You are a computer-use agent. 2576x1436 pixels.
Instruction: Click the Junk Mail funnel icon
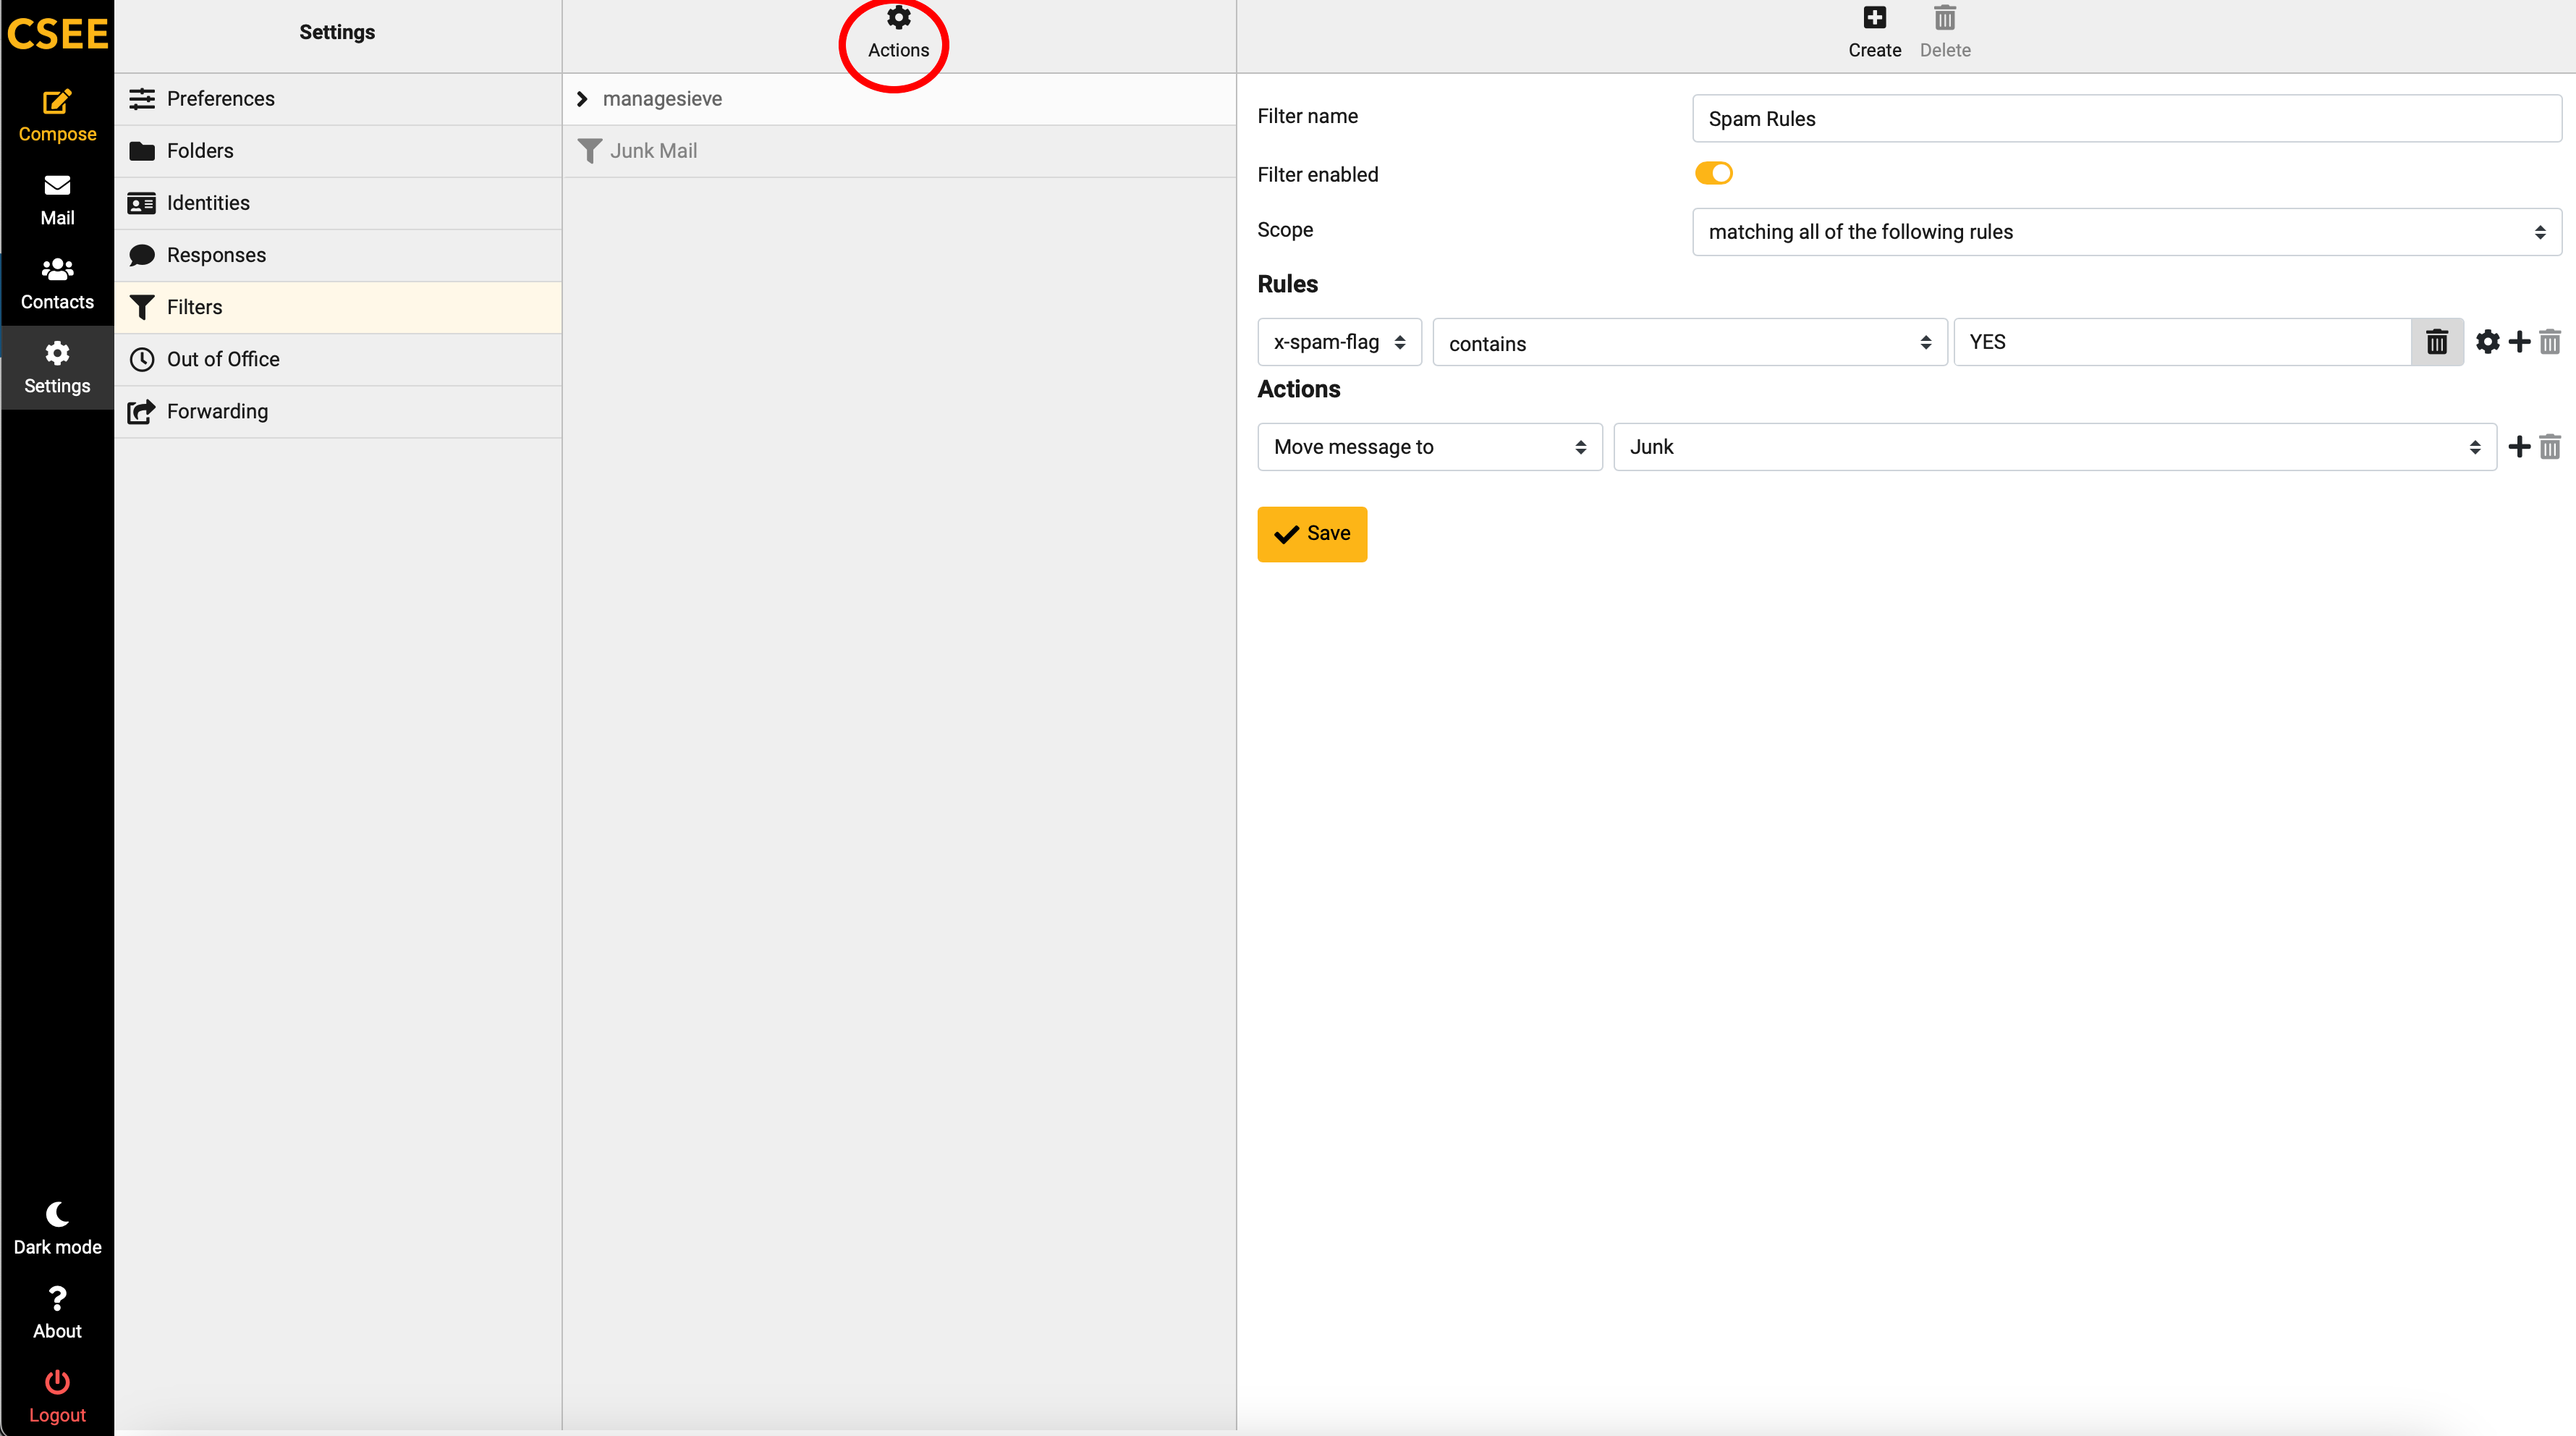590,151
